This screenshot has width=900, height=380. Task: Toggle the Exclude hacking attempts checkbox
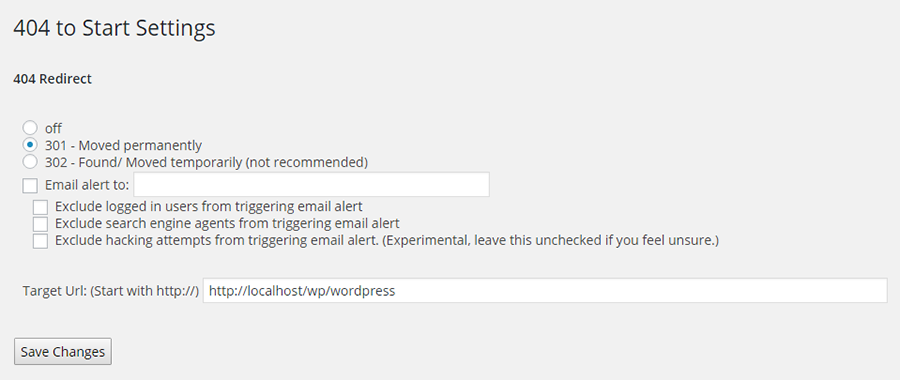tap(40, 241)
